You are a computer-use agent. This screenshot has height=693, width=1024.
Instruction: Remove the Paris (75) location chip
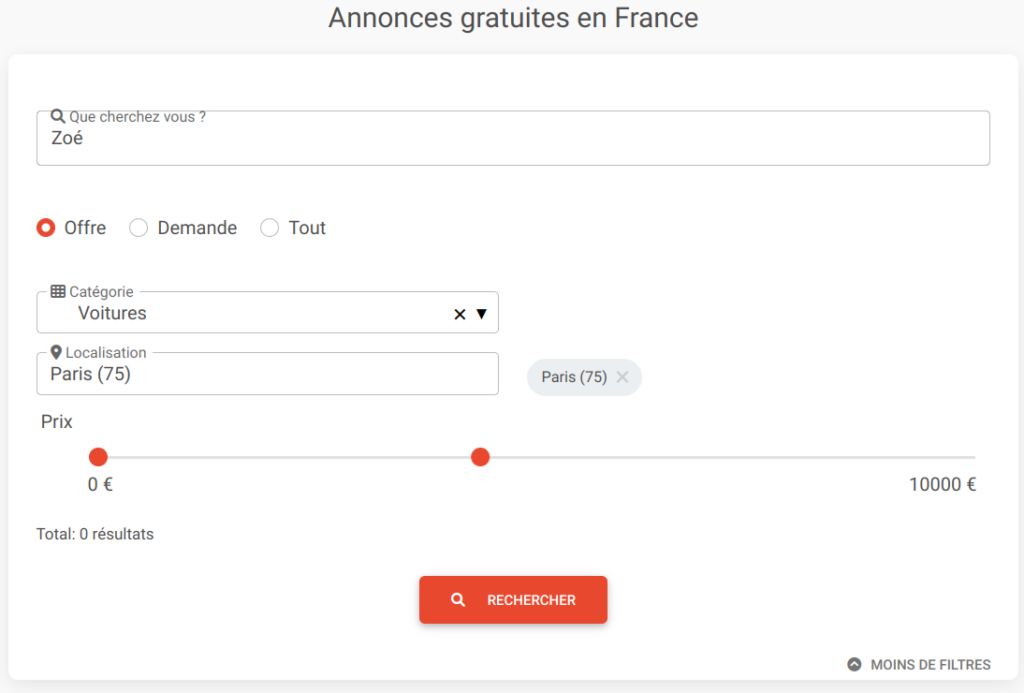pyautogui.click(x=622, y=377)
